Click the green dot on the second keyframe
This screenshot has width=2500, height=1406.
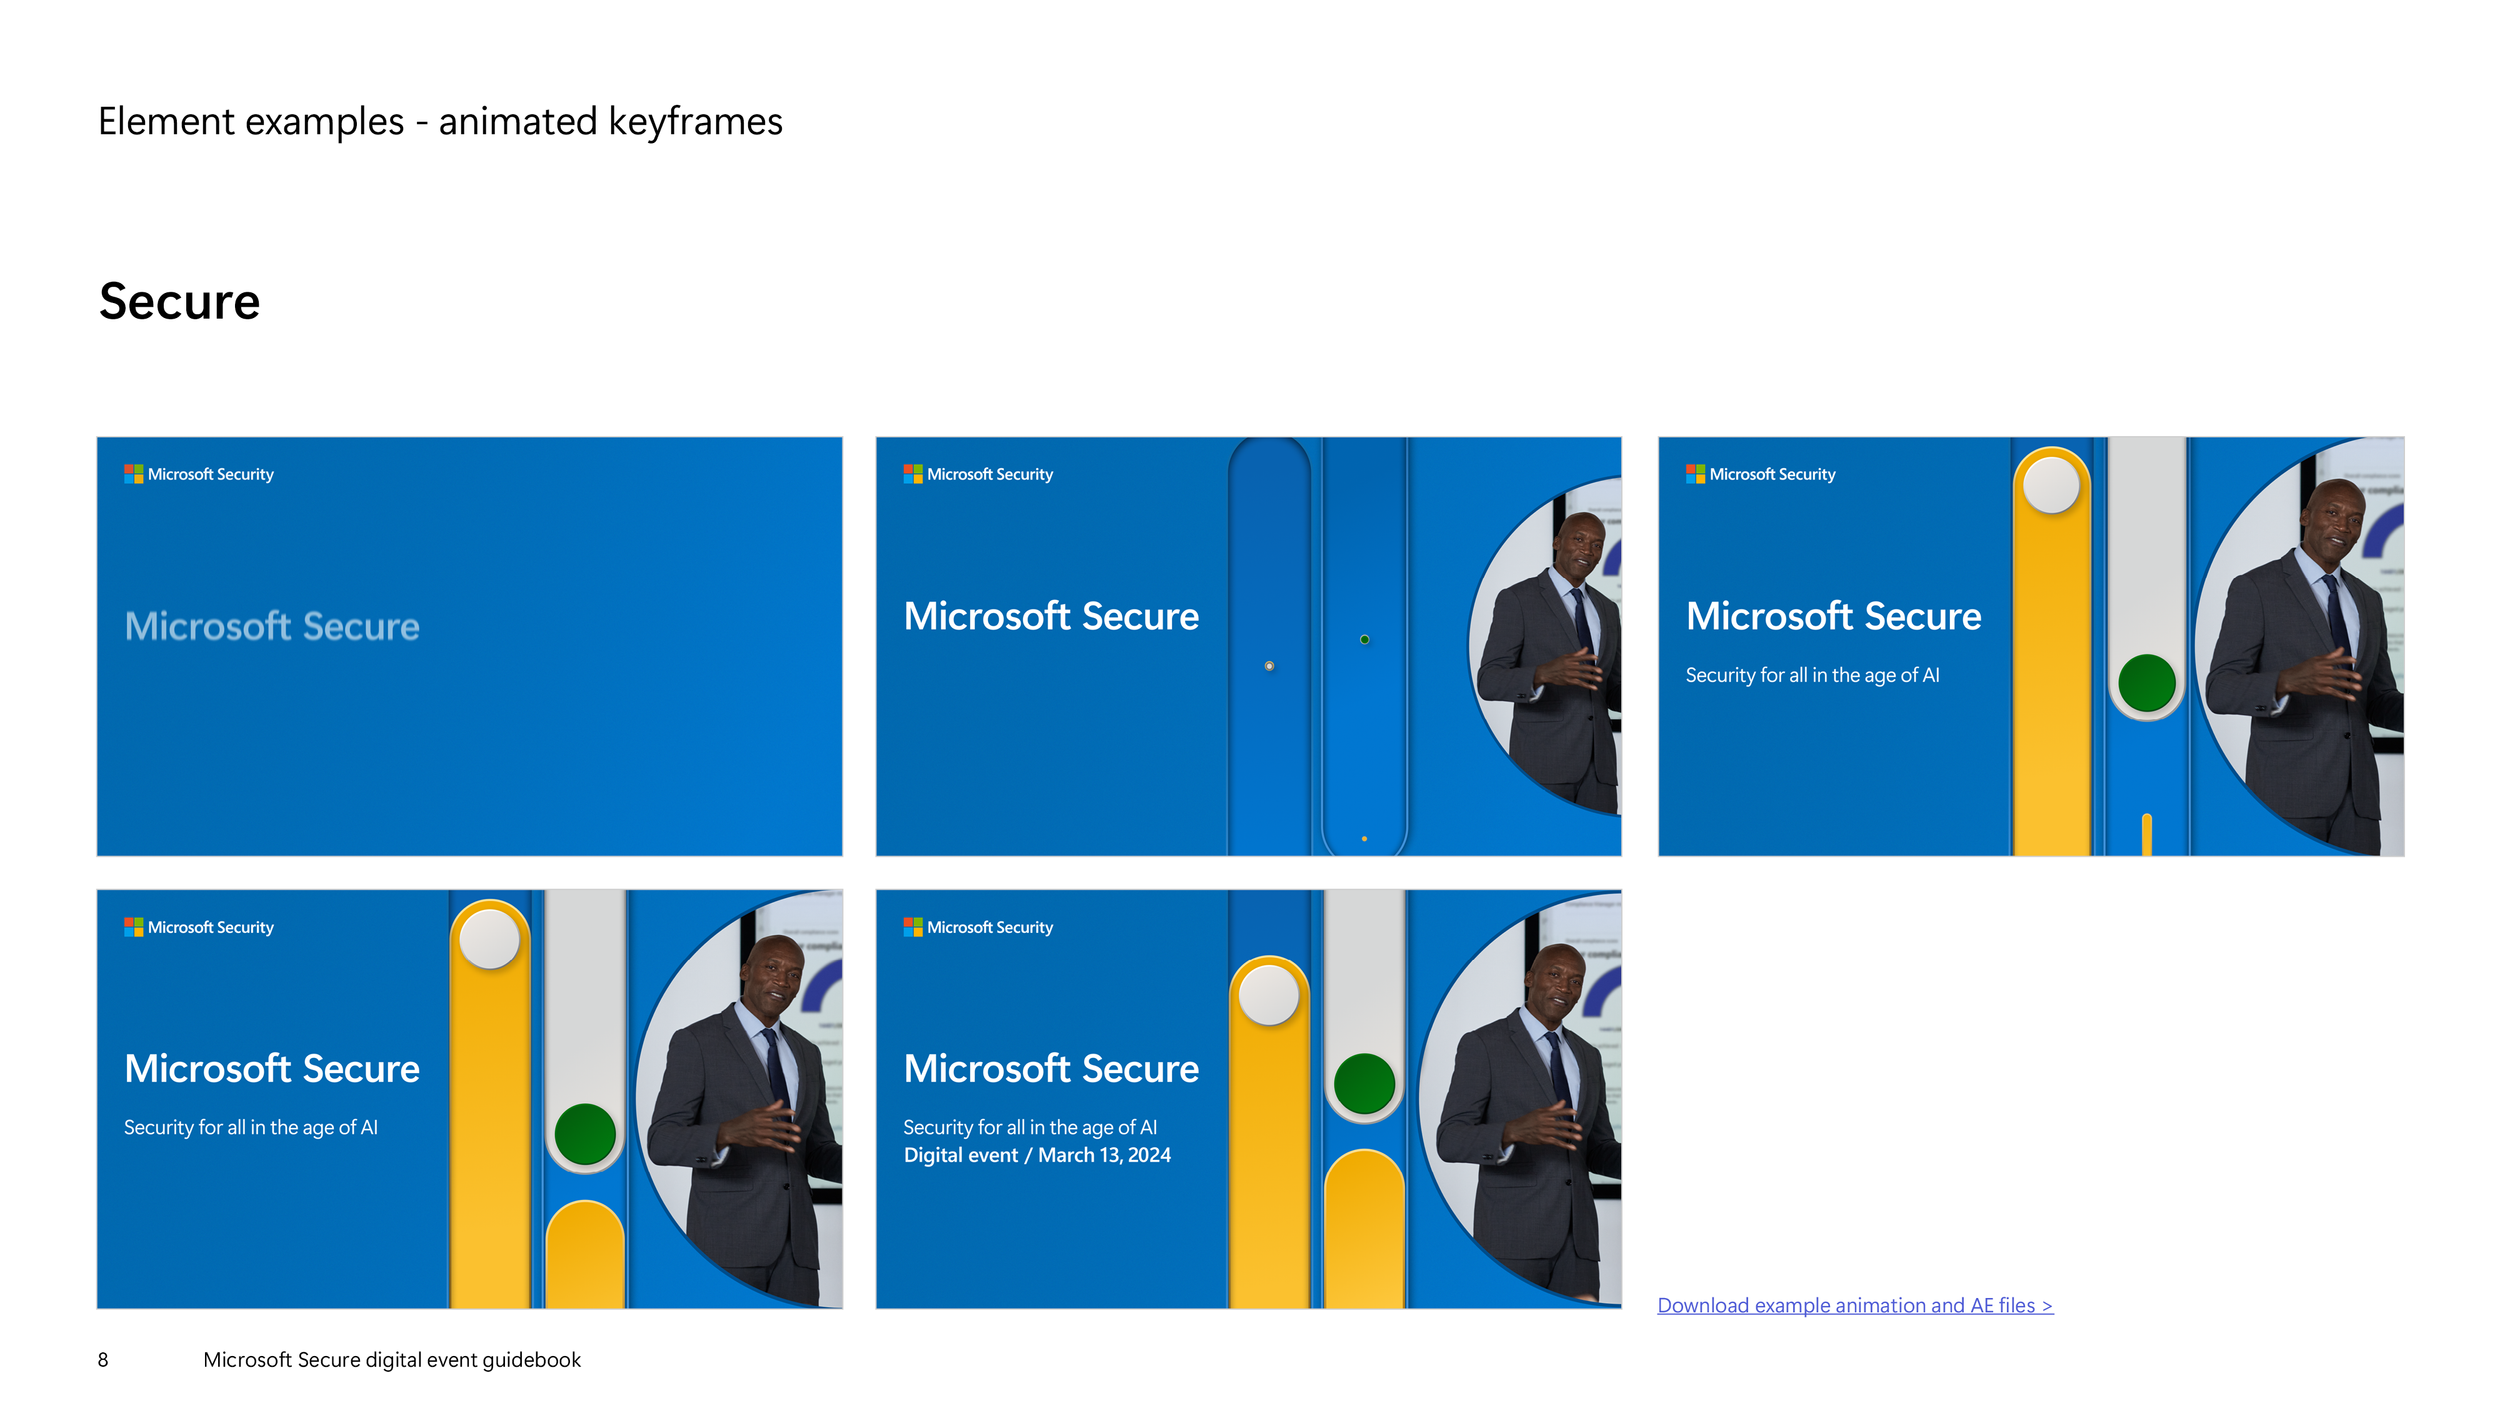click(x=1362, y=637)
